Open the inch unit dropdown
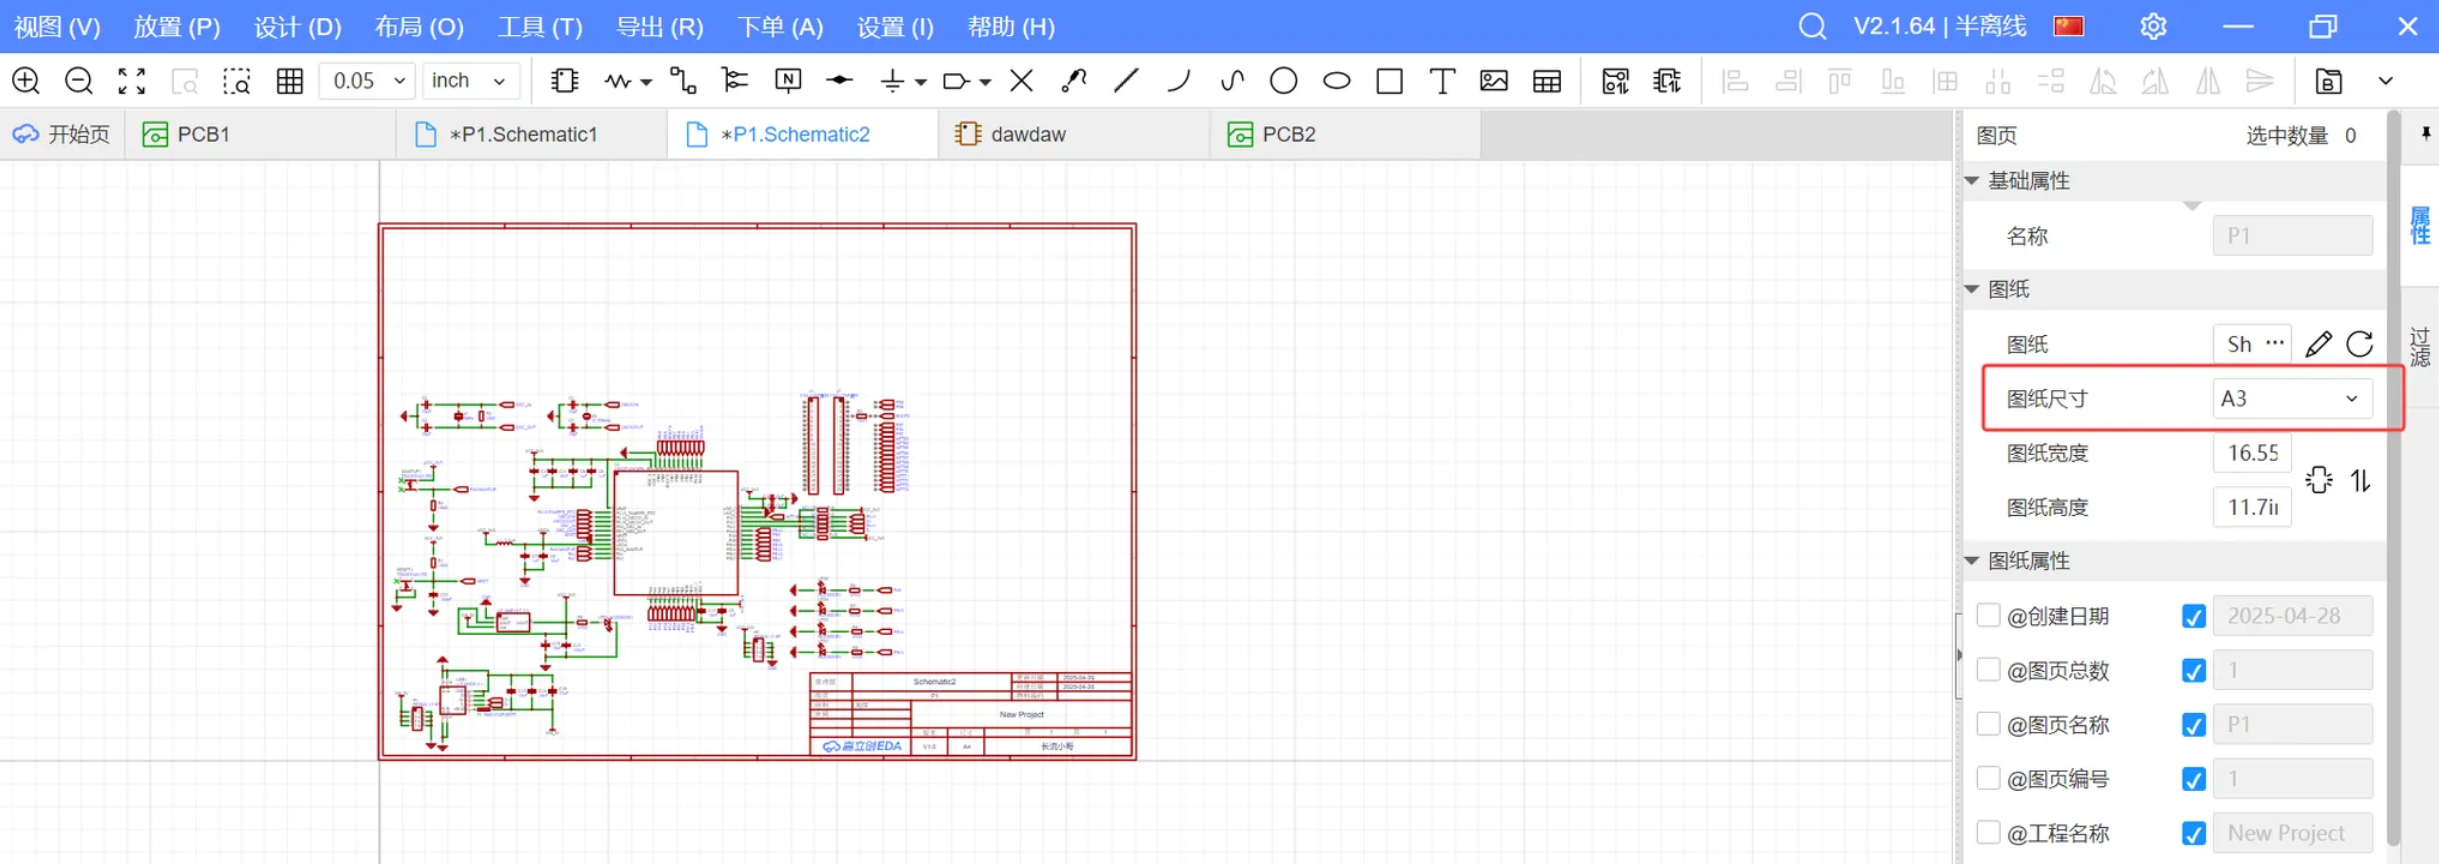 (470, 81)
